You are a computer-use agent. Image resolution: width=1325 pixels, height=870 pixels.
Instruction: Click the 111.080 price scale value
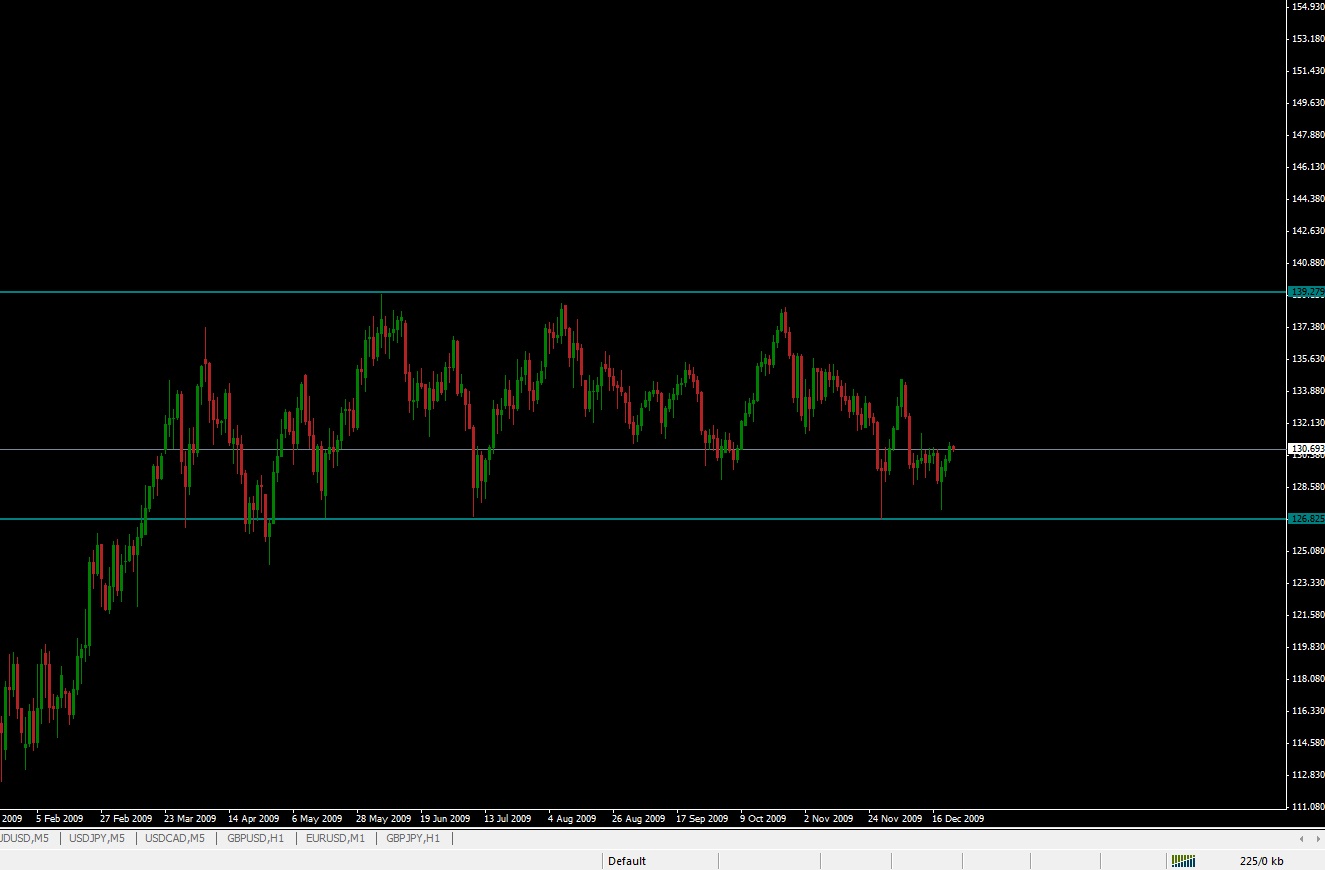(1309, 806)
